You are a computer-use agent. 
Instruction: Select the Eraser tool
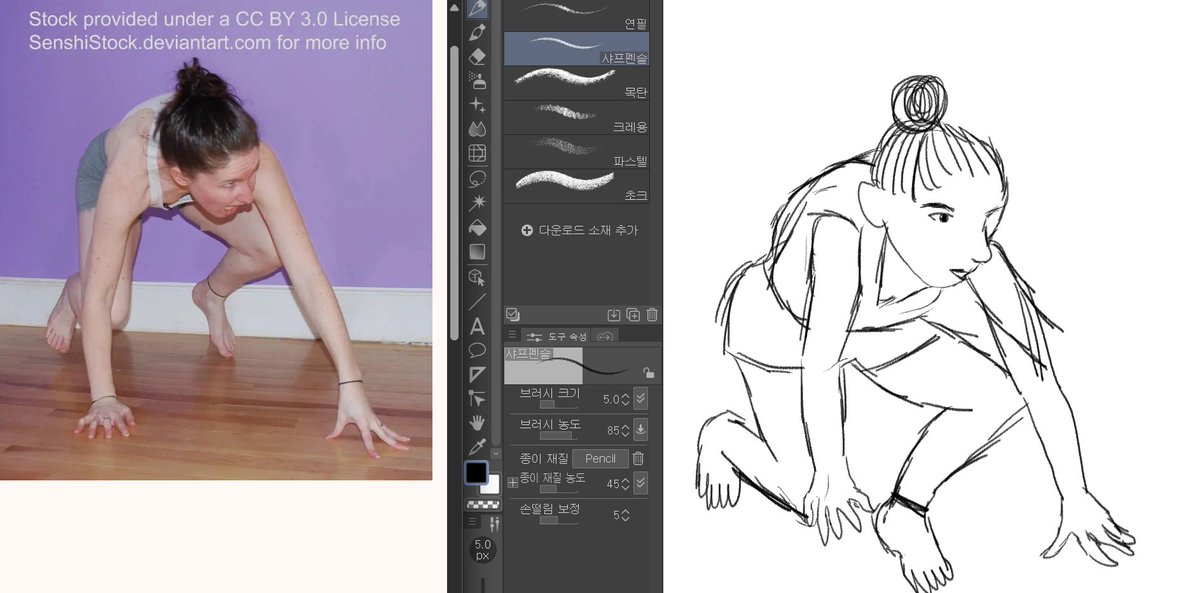tap(477, 57)
